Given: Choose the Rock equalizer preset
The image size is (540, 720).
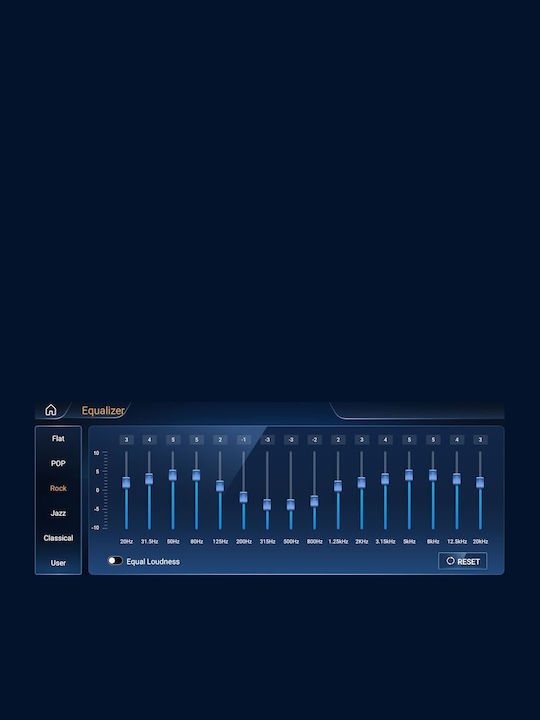Looking at the screenshot, I should tap(58, 488).
